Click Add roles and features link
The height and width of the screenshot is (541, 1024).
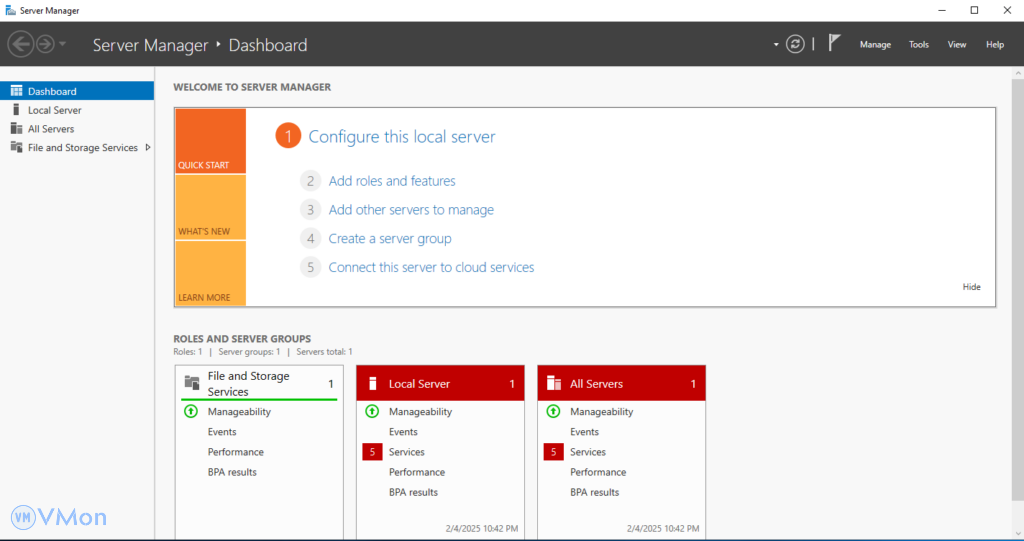coord(391,181)
